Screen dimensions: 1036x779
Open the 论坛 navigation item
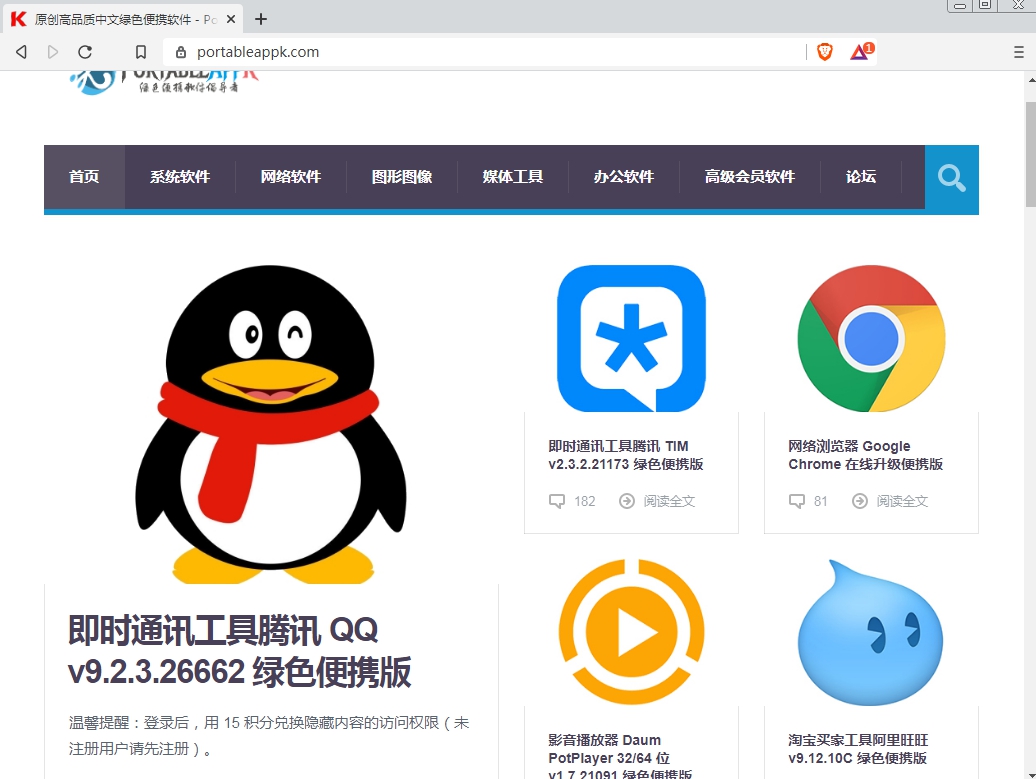pos(861,176)
